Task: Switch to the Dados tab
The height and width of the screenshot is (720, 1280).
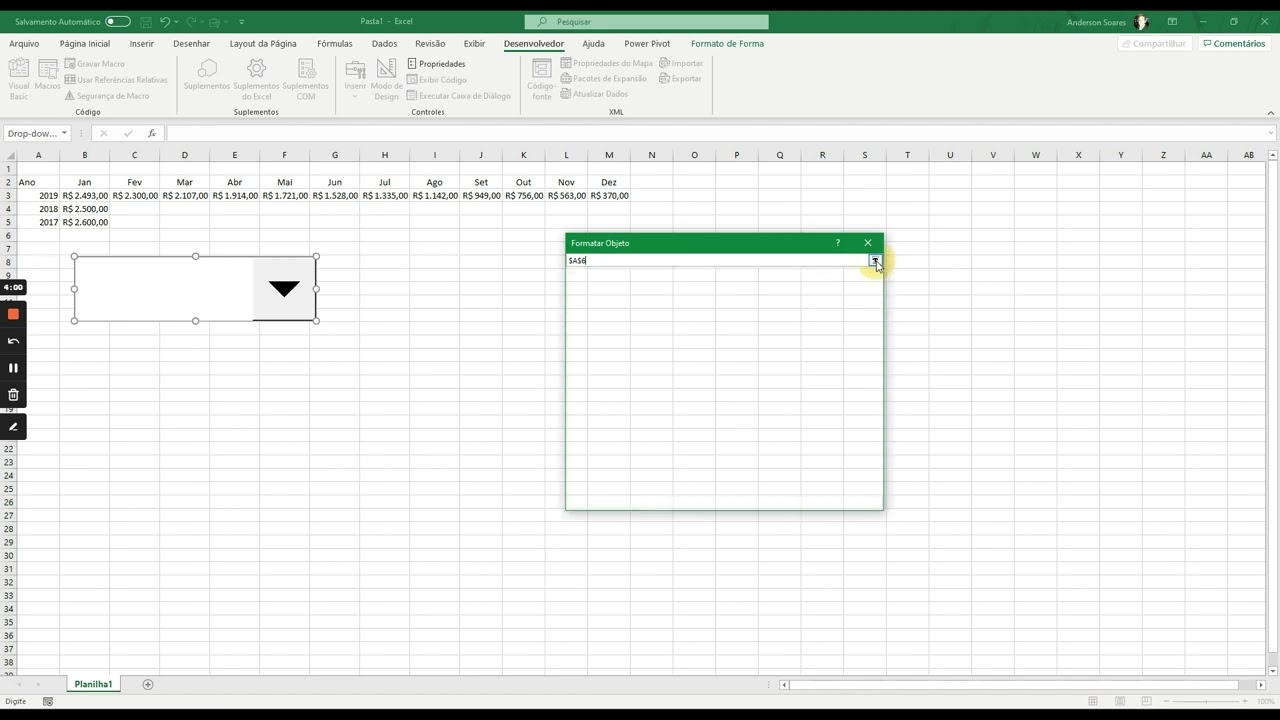Action: pos(384,43)
